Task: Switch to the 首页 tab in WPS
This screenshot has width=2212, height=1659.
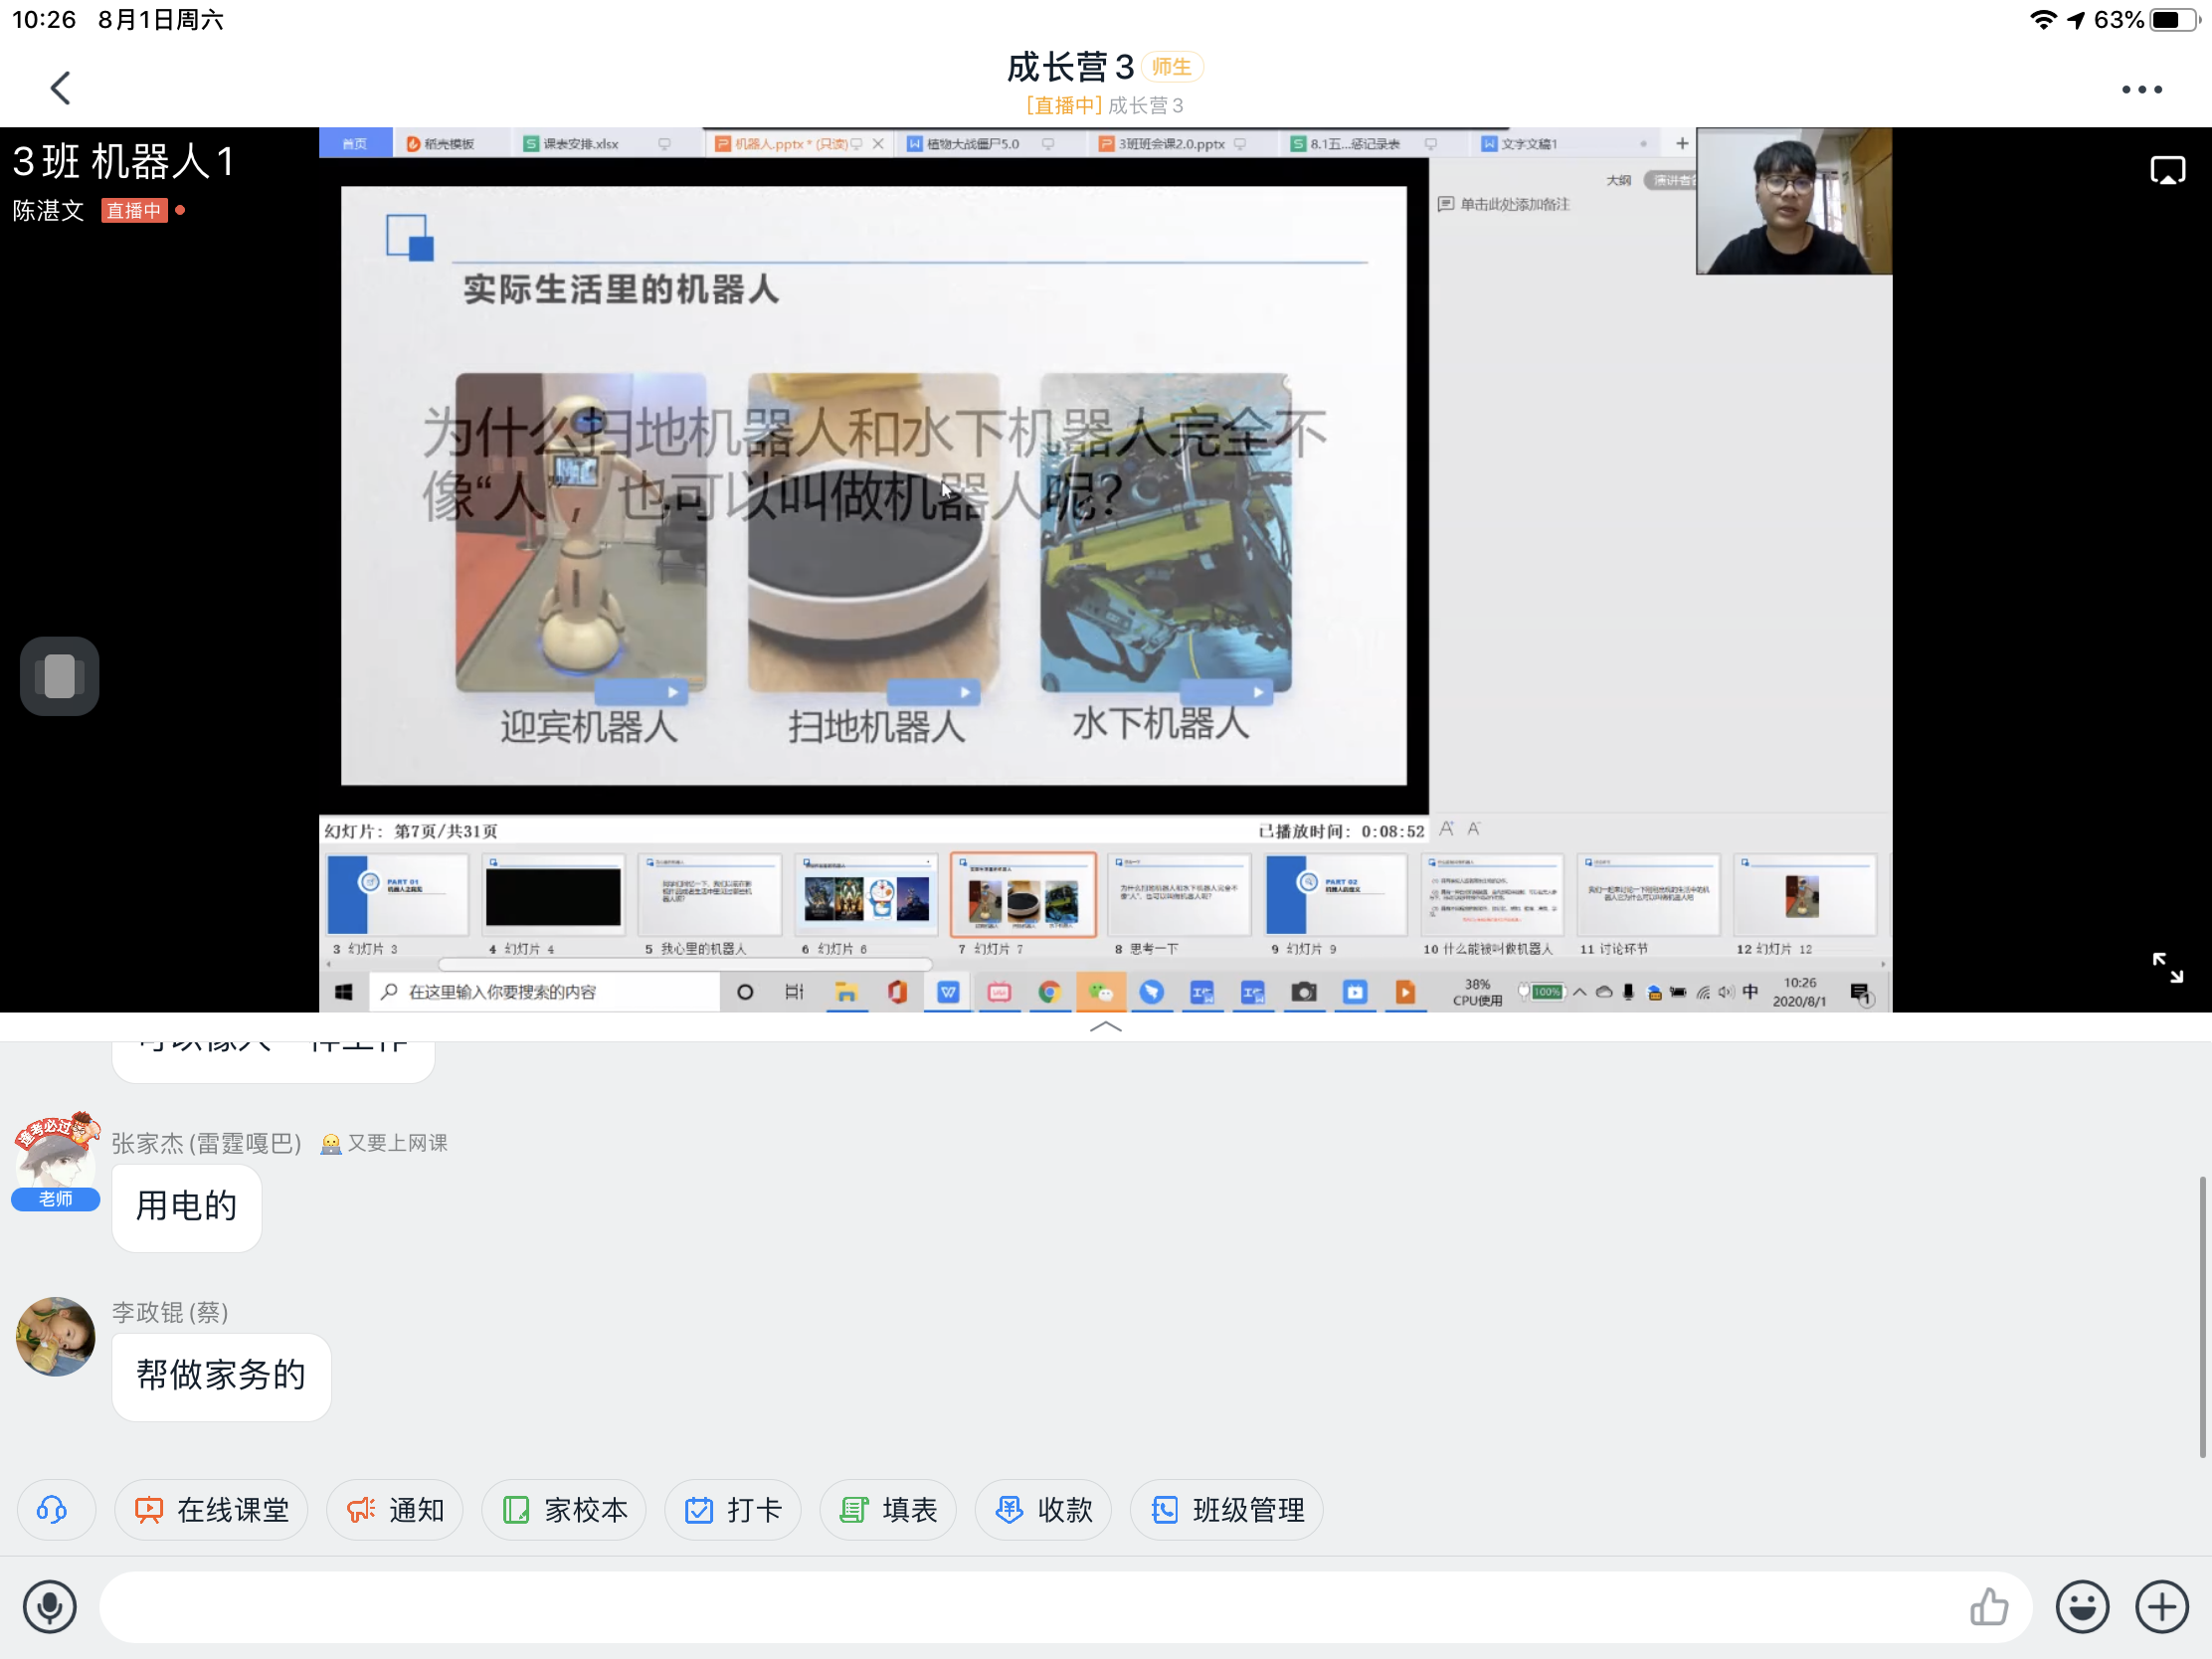Action: (x=355, y=143)
